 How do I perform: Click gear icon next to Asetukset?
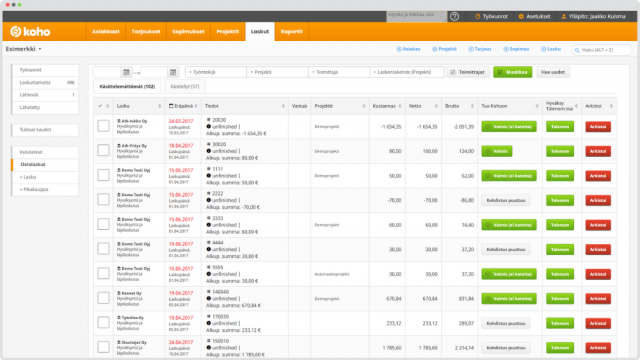pyautogui.click(x=521, y=17)
